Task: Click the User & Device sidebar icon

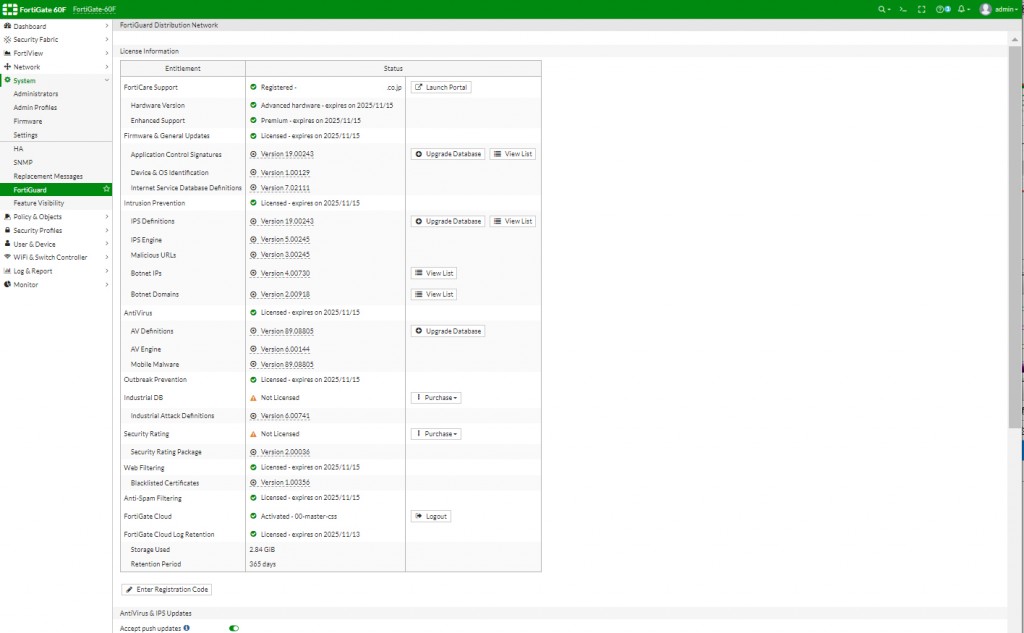Action: (7, 244)
